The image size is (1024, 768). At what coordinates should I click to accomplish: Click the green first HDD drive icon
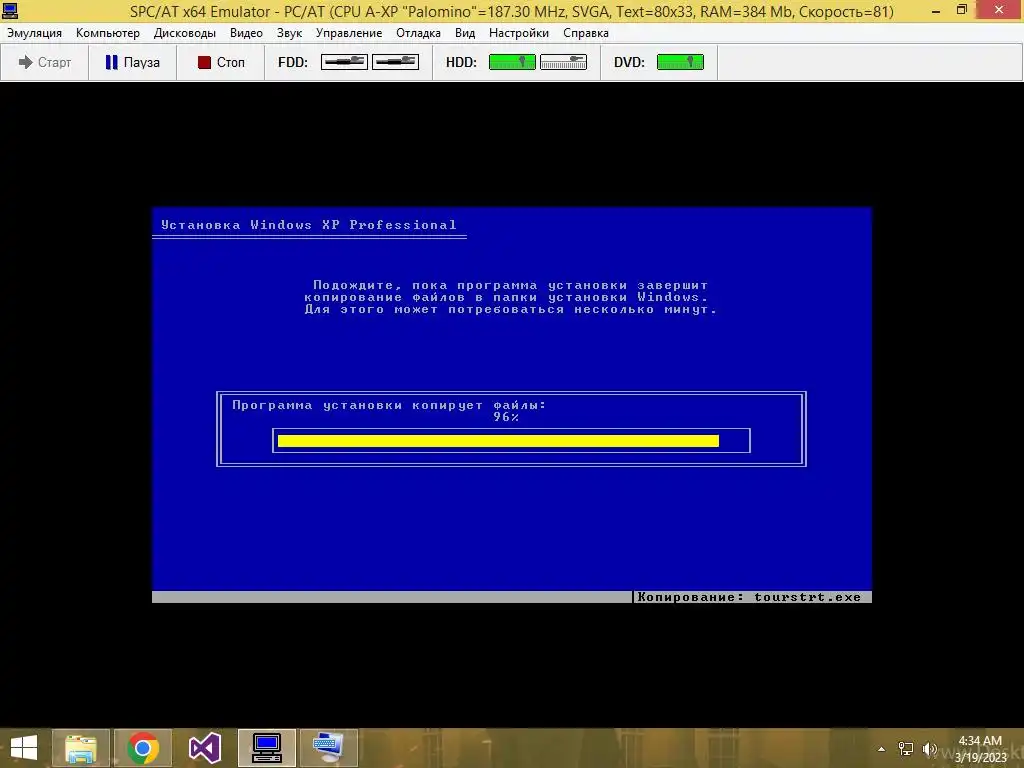pyautogui.click(x=512, y=62)
